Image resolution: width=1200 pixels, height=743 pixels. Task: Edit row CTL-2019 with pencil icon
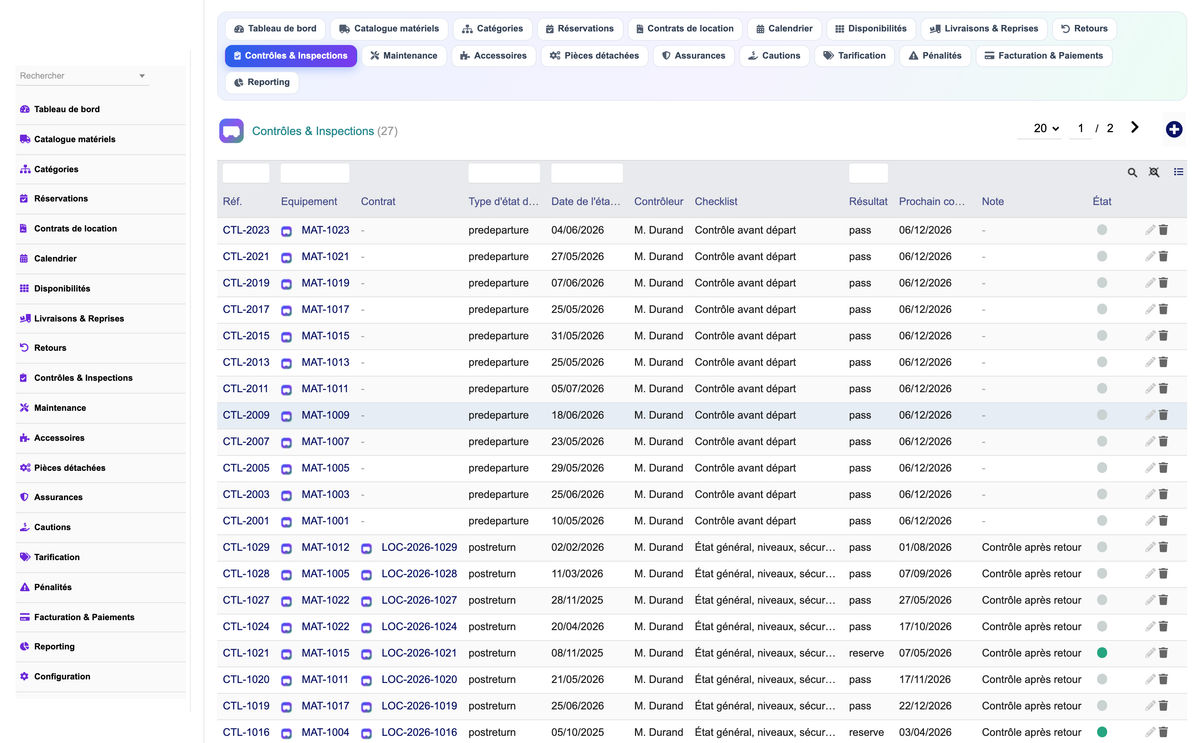pyautogui.click(x=1150, y=283)
